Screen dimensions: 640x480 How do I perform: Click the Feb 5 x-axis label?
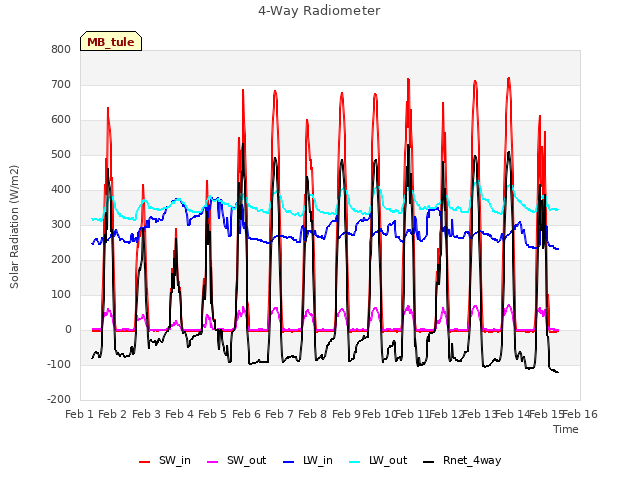212,414
